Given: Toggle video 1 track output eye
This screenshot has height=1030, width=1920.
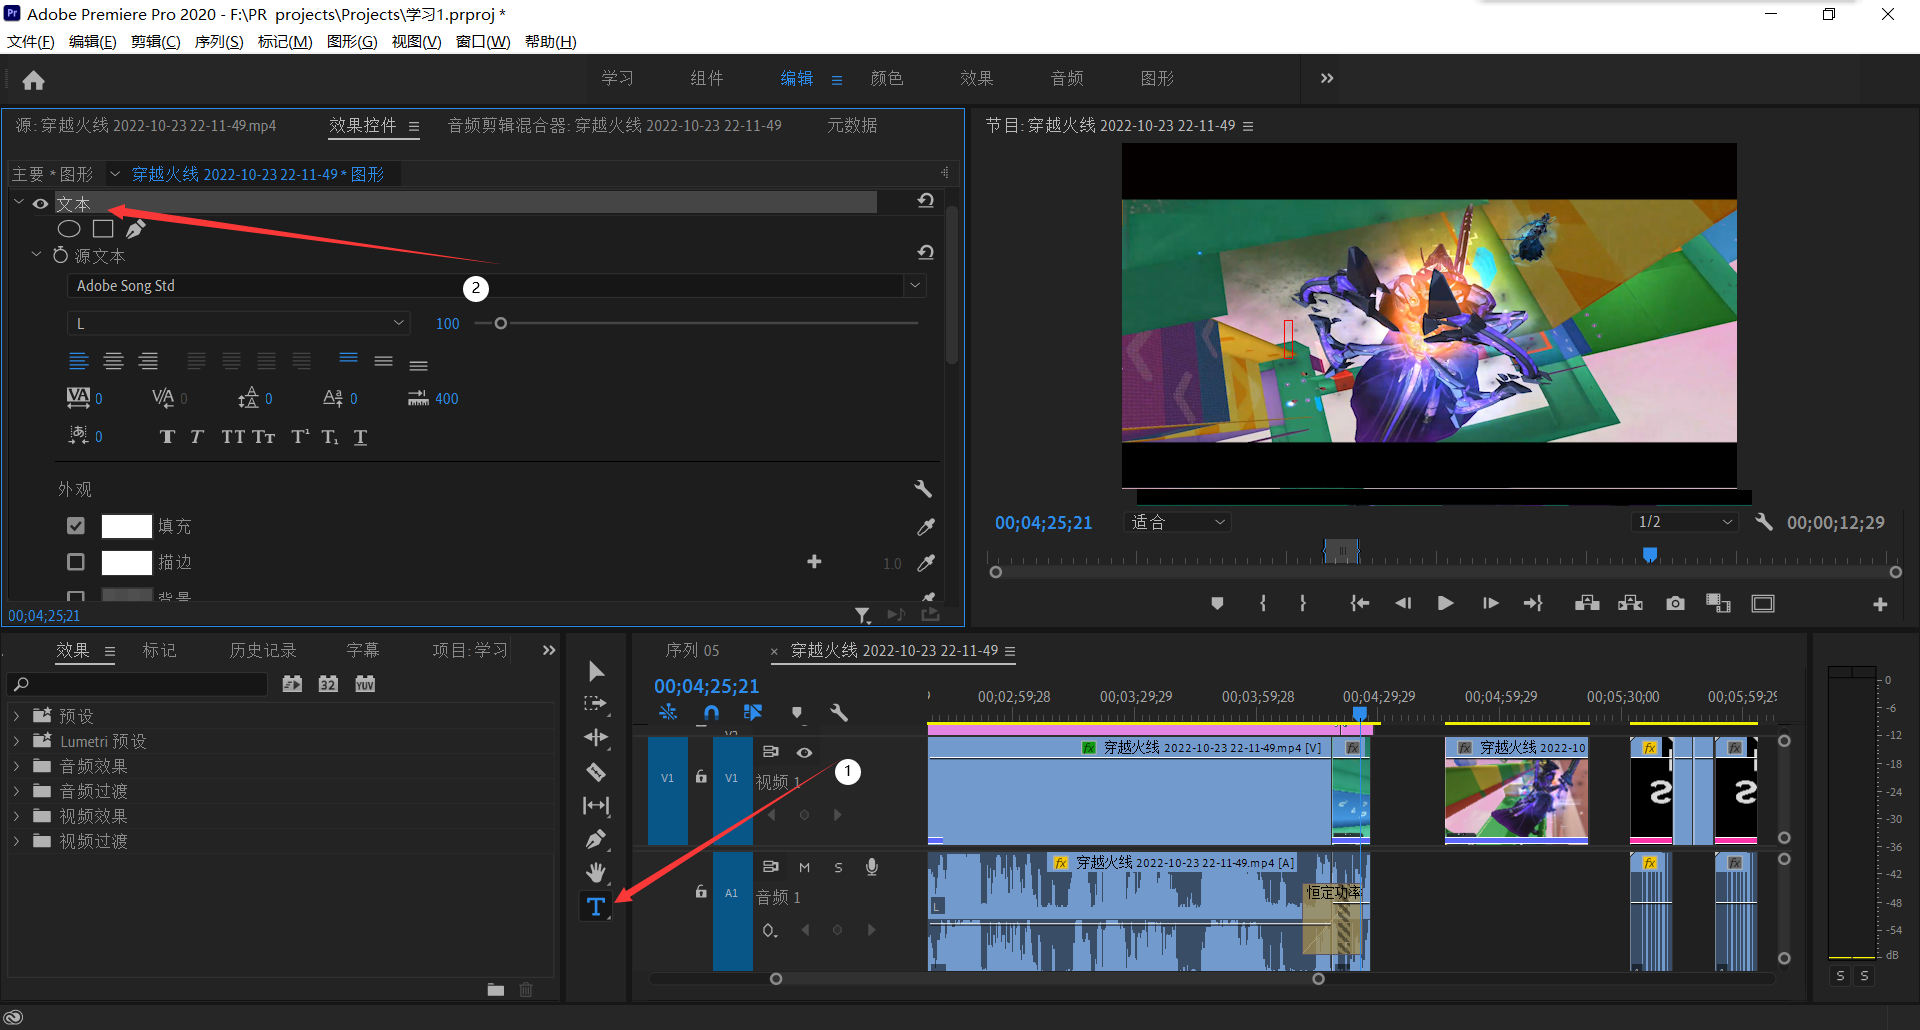Looking at the screenshot, I should click(804, 752).
